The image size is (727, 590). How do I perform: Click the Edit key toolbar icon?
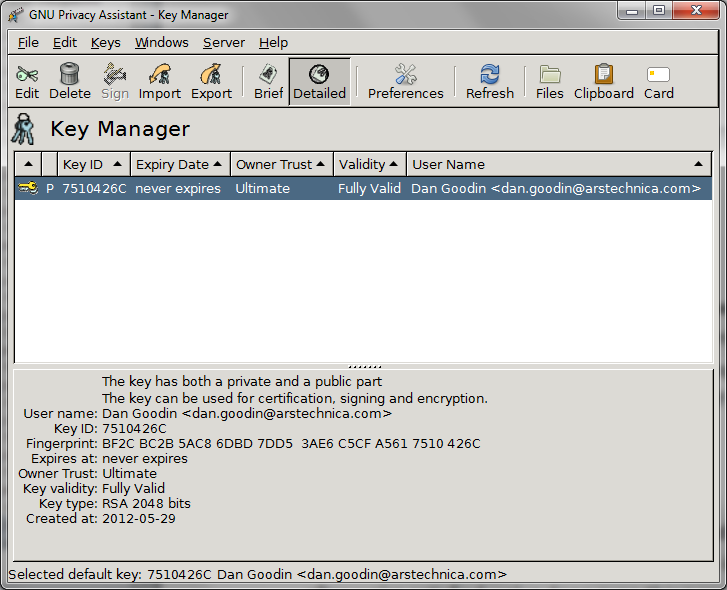(x=27, y=74)
